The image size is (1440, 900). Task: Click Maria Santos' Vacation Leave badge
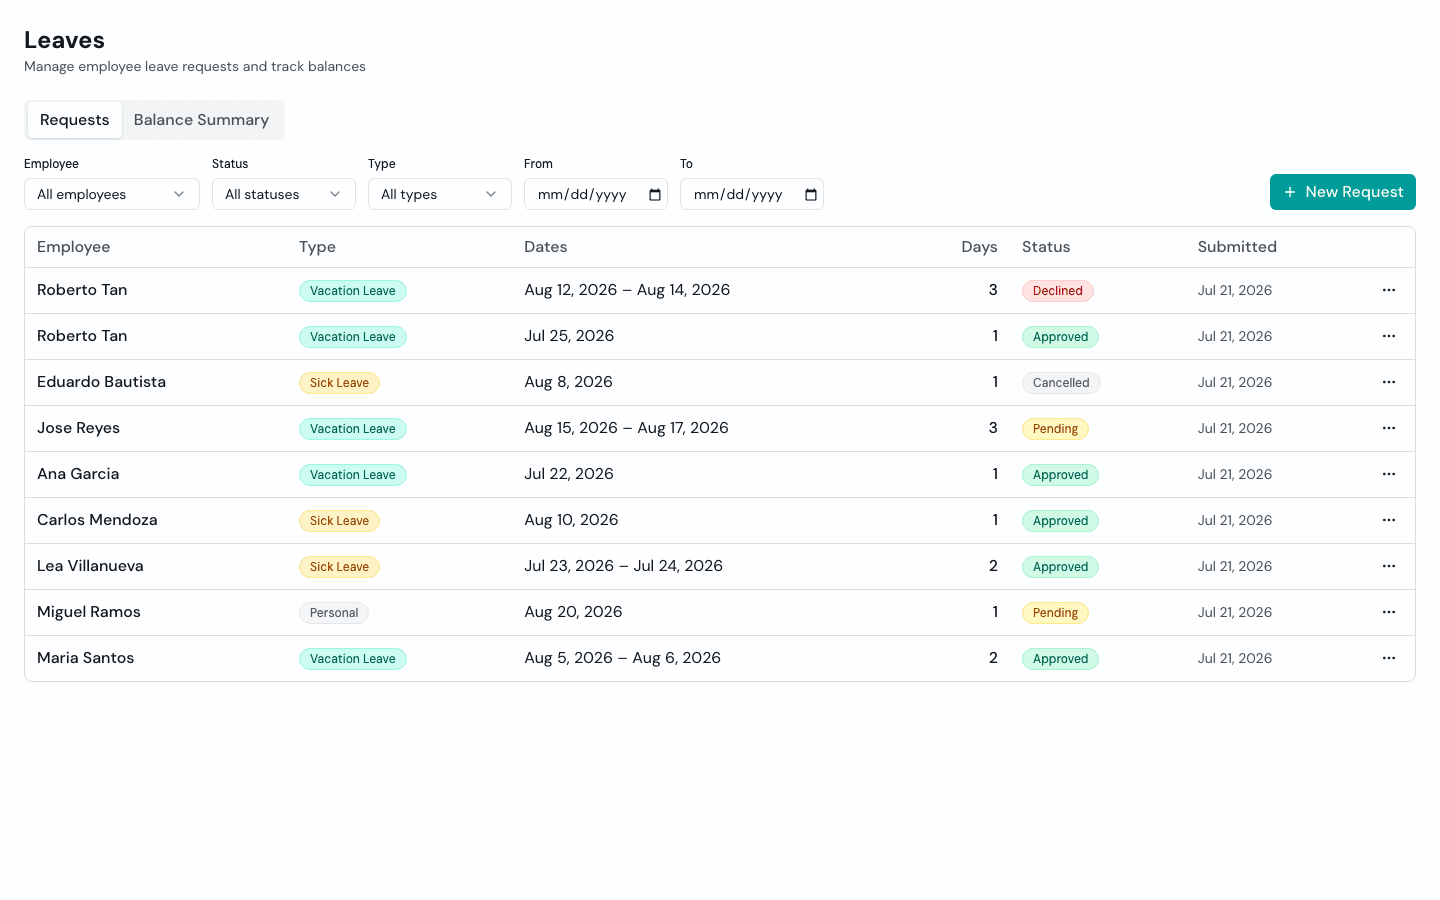(353, 659)
